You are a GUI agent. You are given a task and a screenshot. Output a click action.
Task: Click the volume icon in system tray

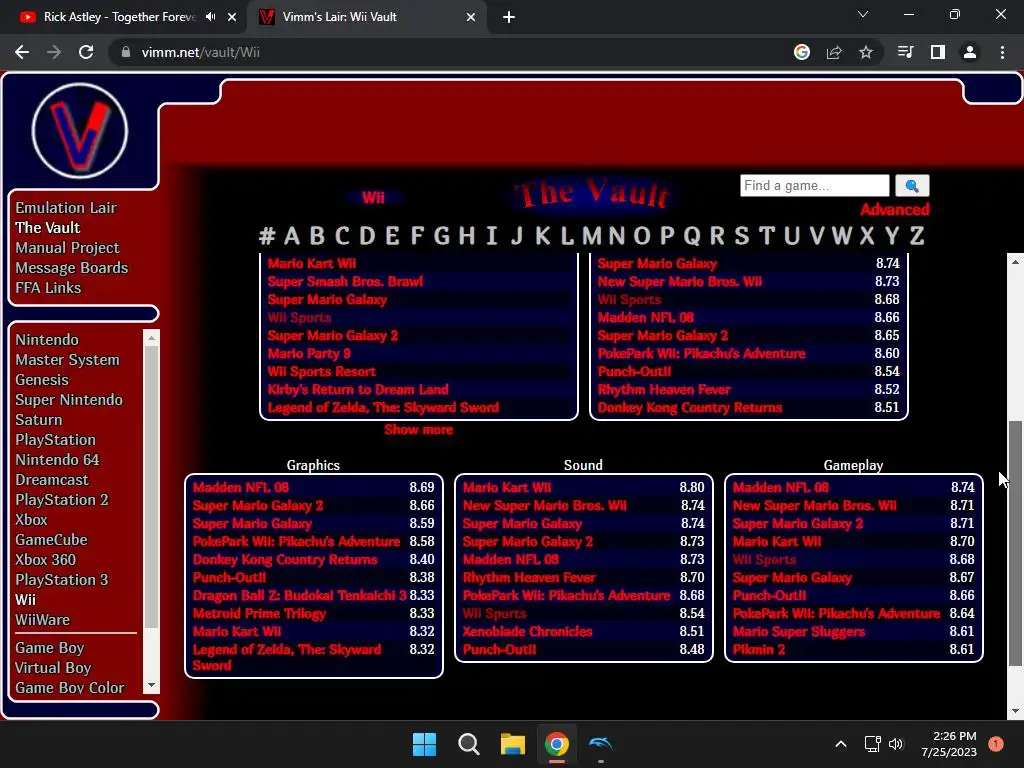(x=896, y=744)
